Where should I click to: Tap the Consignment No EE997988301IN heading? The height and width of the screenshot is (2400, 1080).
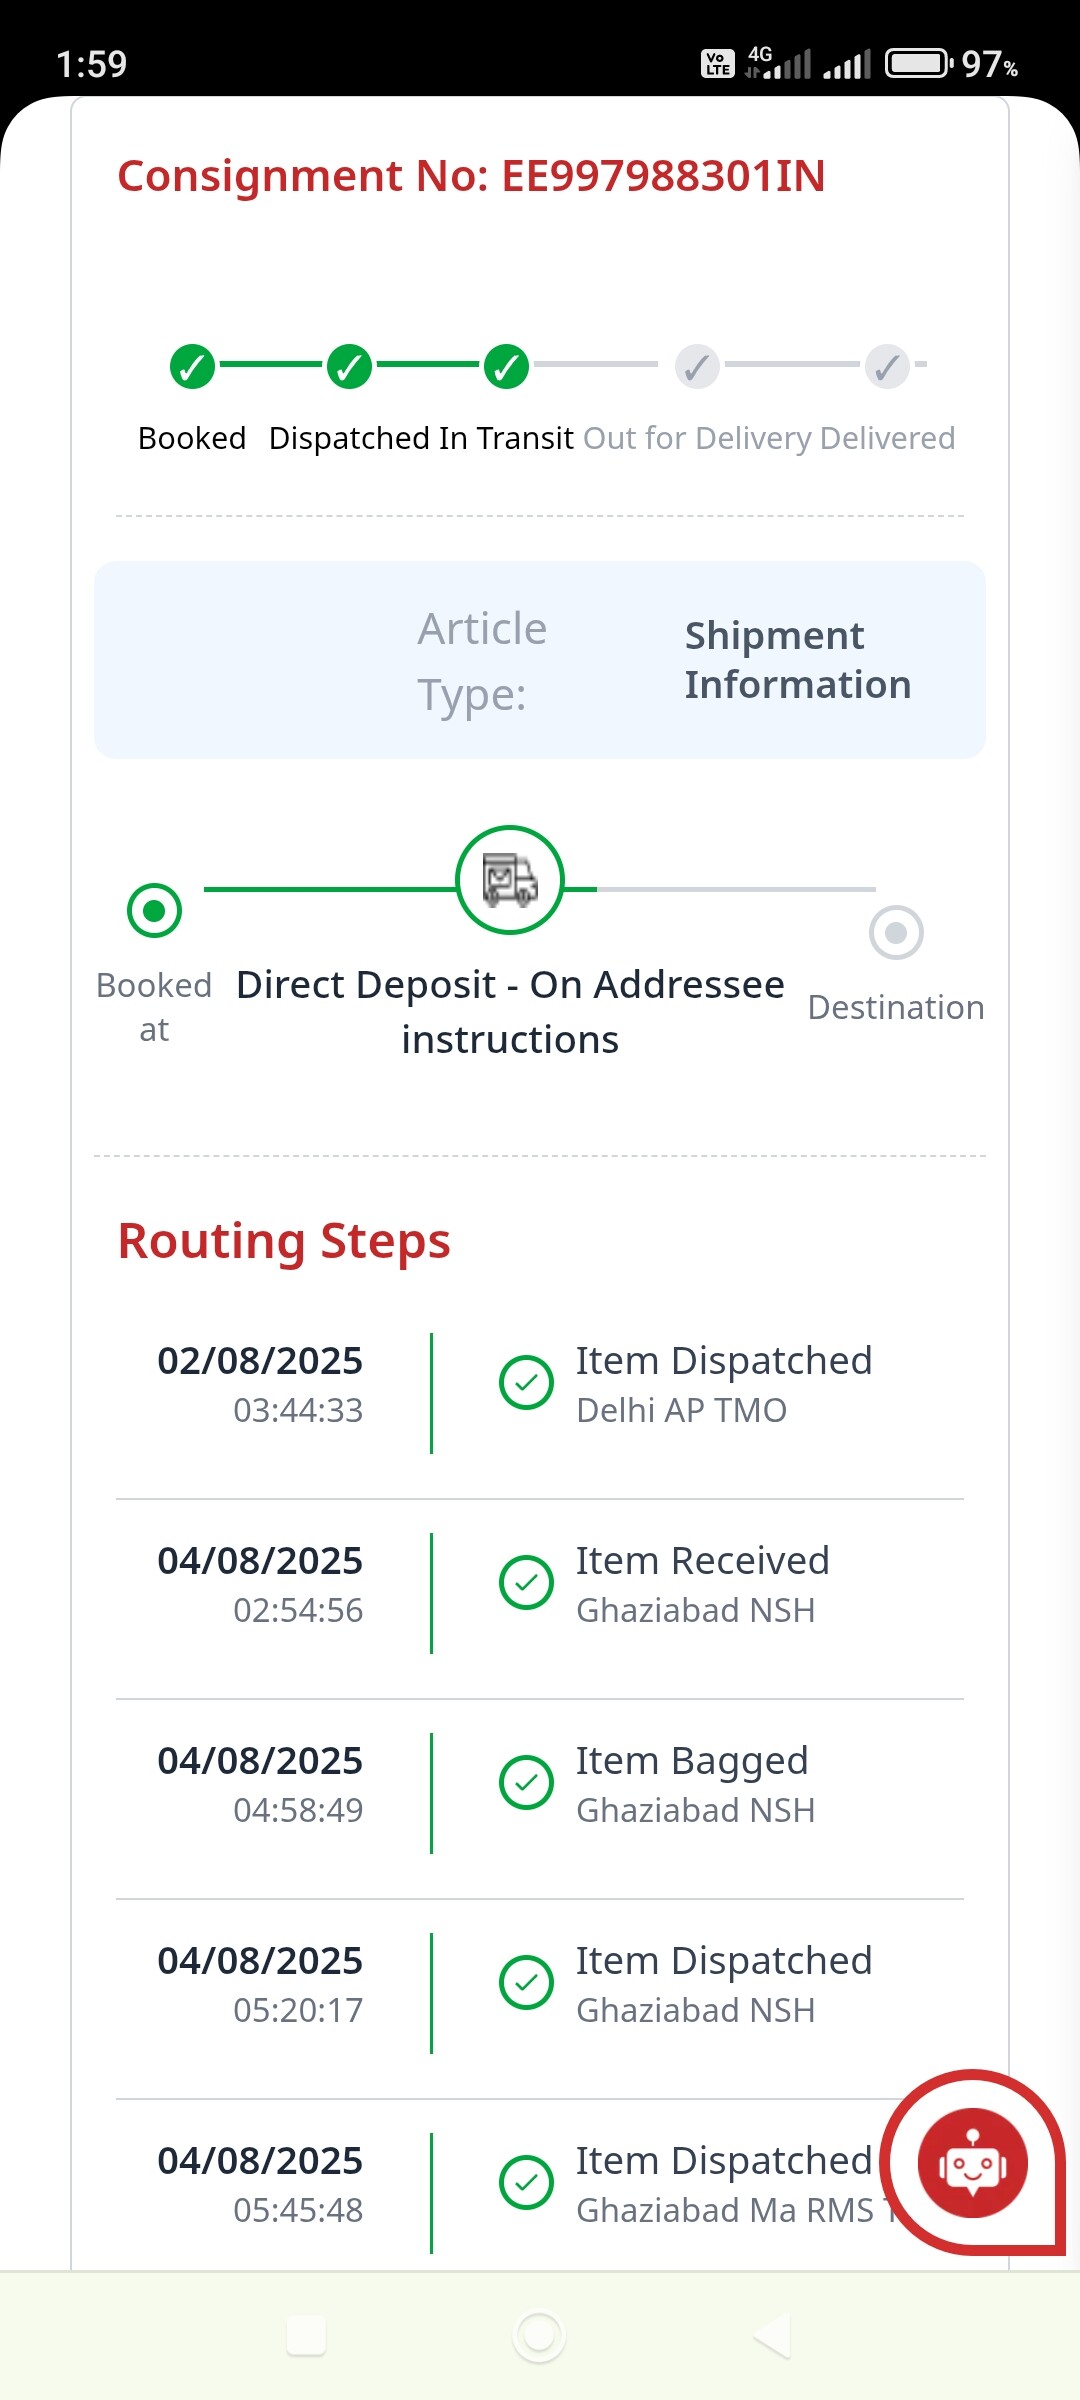471,176
